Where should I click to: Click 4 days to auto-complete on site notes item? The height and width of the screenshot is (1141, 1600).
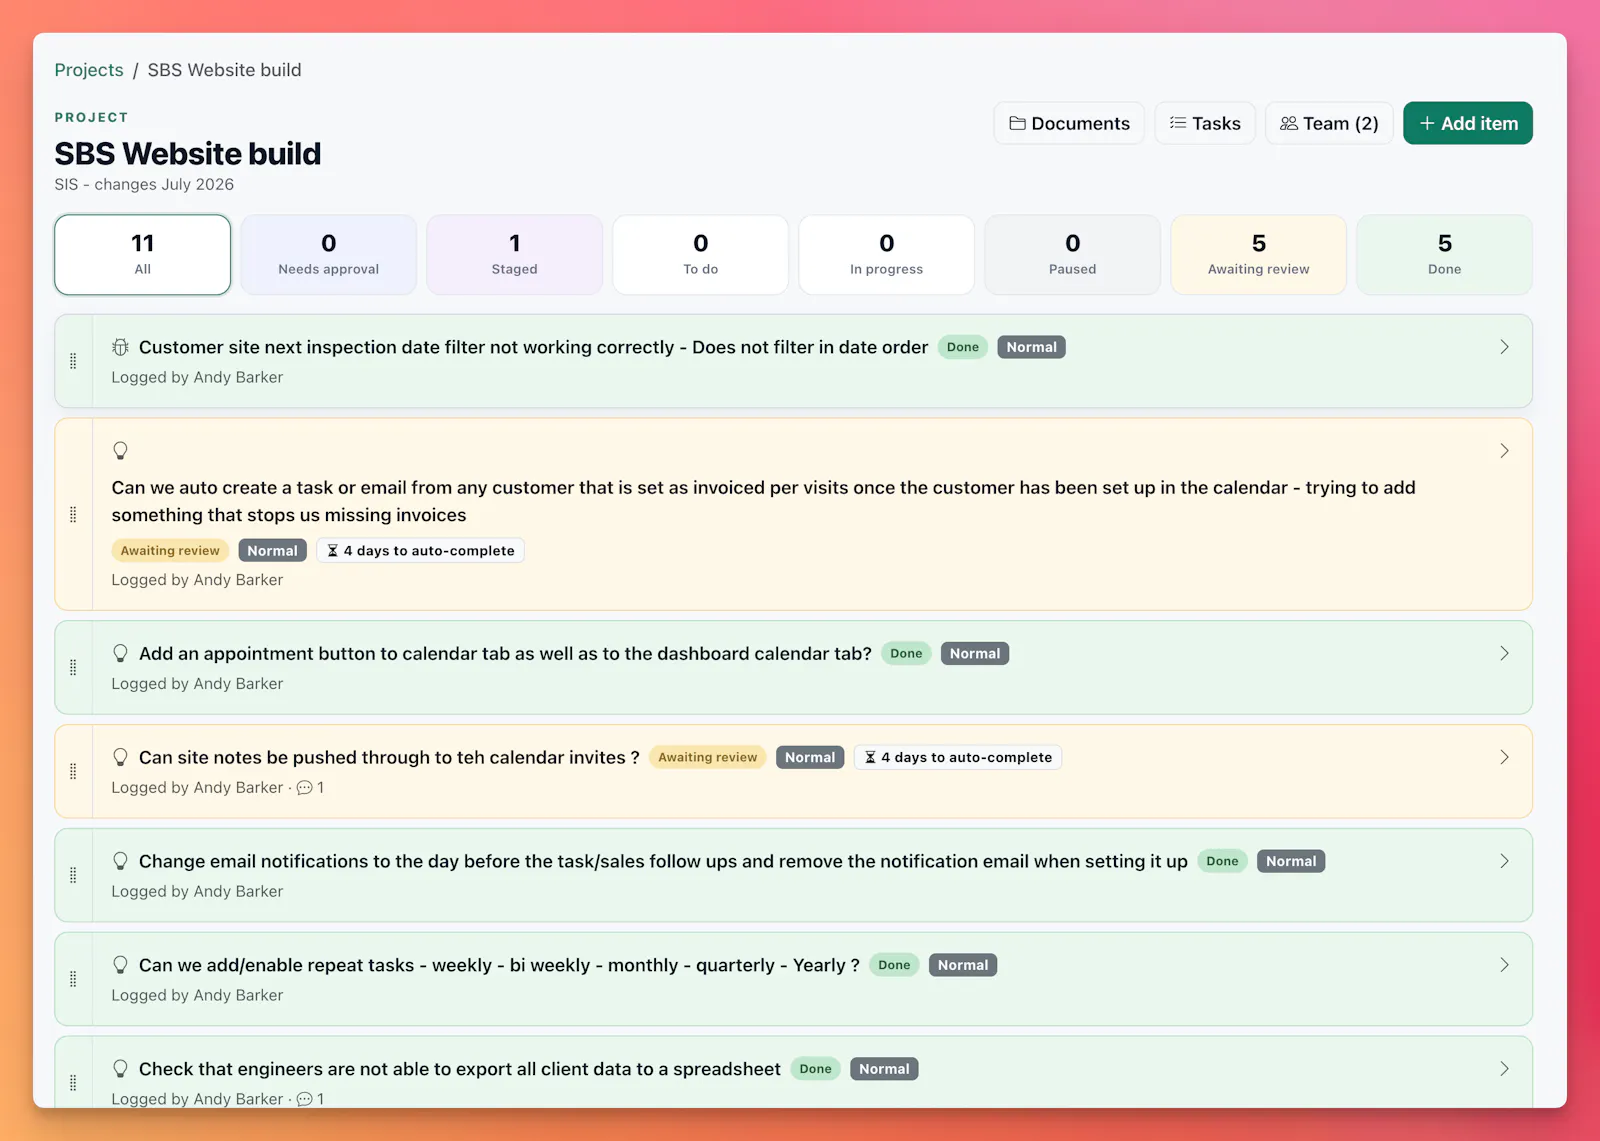click(x=958, y=757)
